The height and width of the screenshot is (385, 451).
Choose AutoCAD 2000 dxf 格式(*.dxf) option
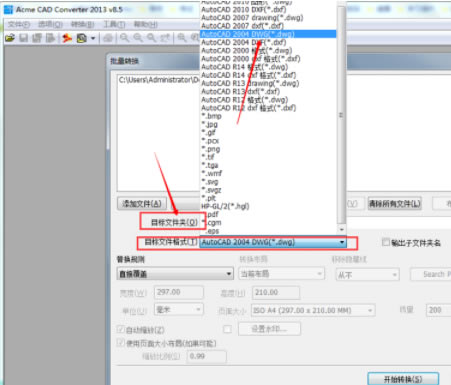tap(268, 59)
